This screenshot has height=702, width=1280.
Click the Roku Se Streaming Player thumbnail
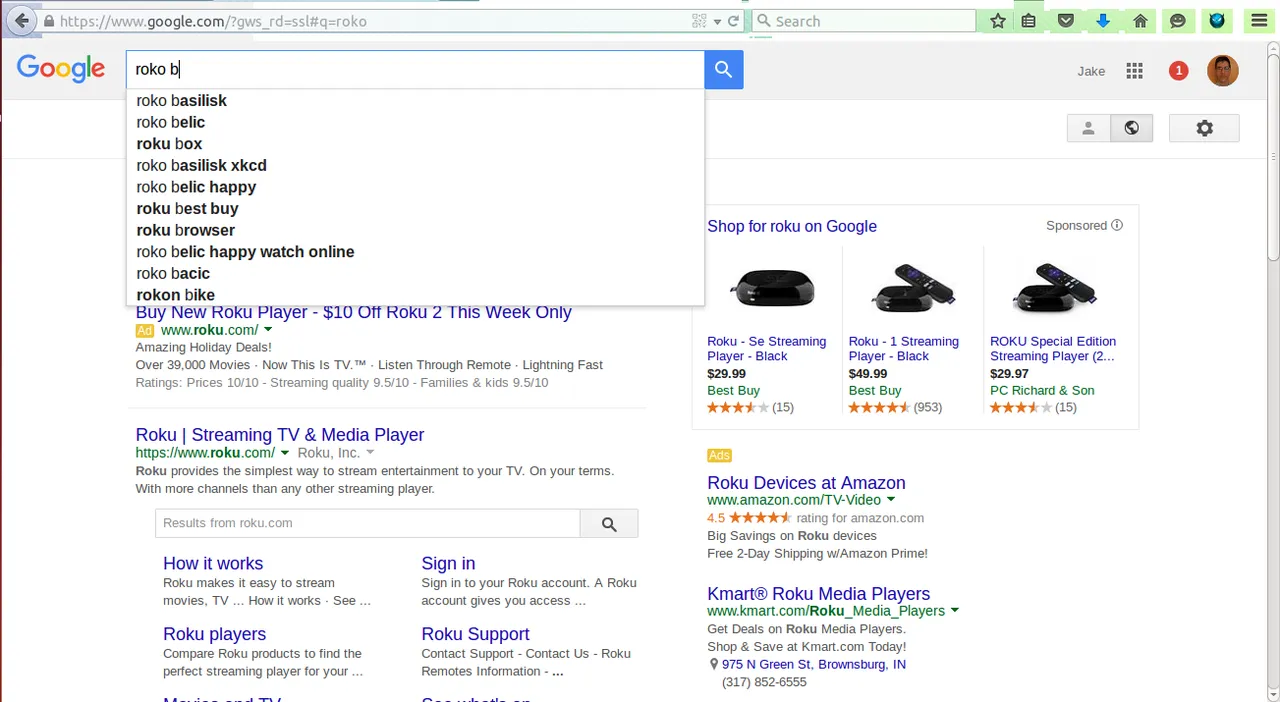point(772,289)
